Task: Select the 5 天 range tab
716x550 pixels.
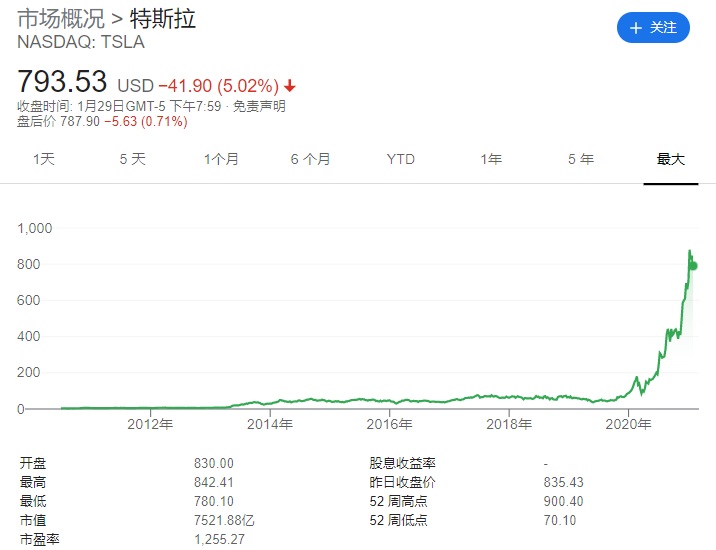Action: [133, 159]
